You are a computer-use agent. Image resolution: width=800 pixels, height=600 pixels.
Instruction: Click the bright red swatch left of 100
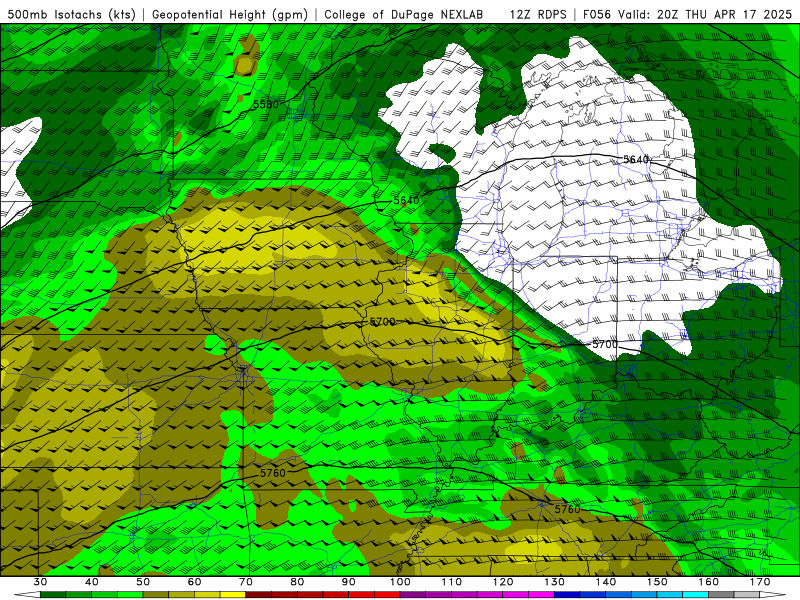click(387, 595)
